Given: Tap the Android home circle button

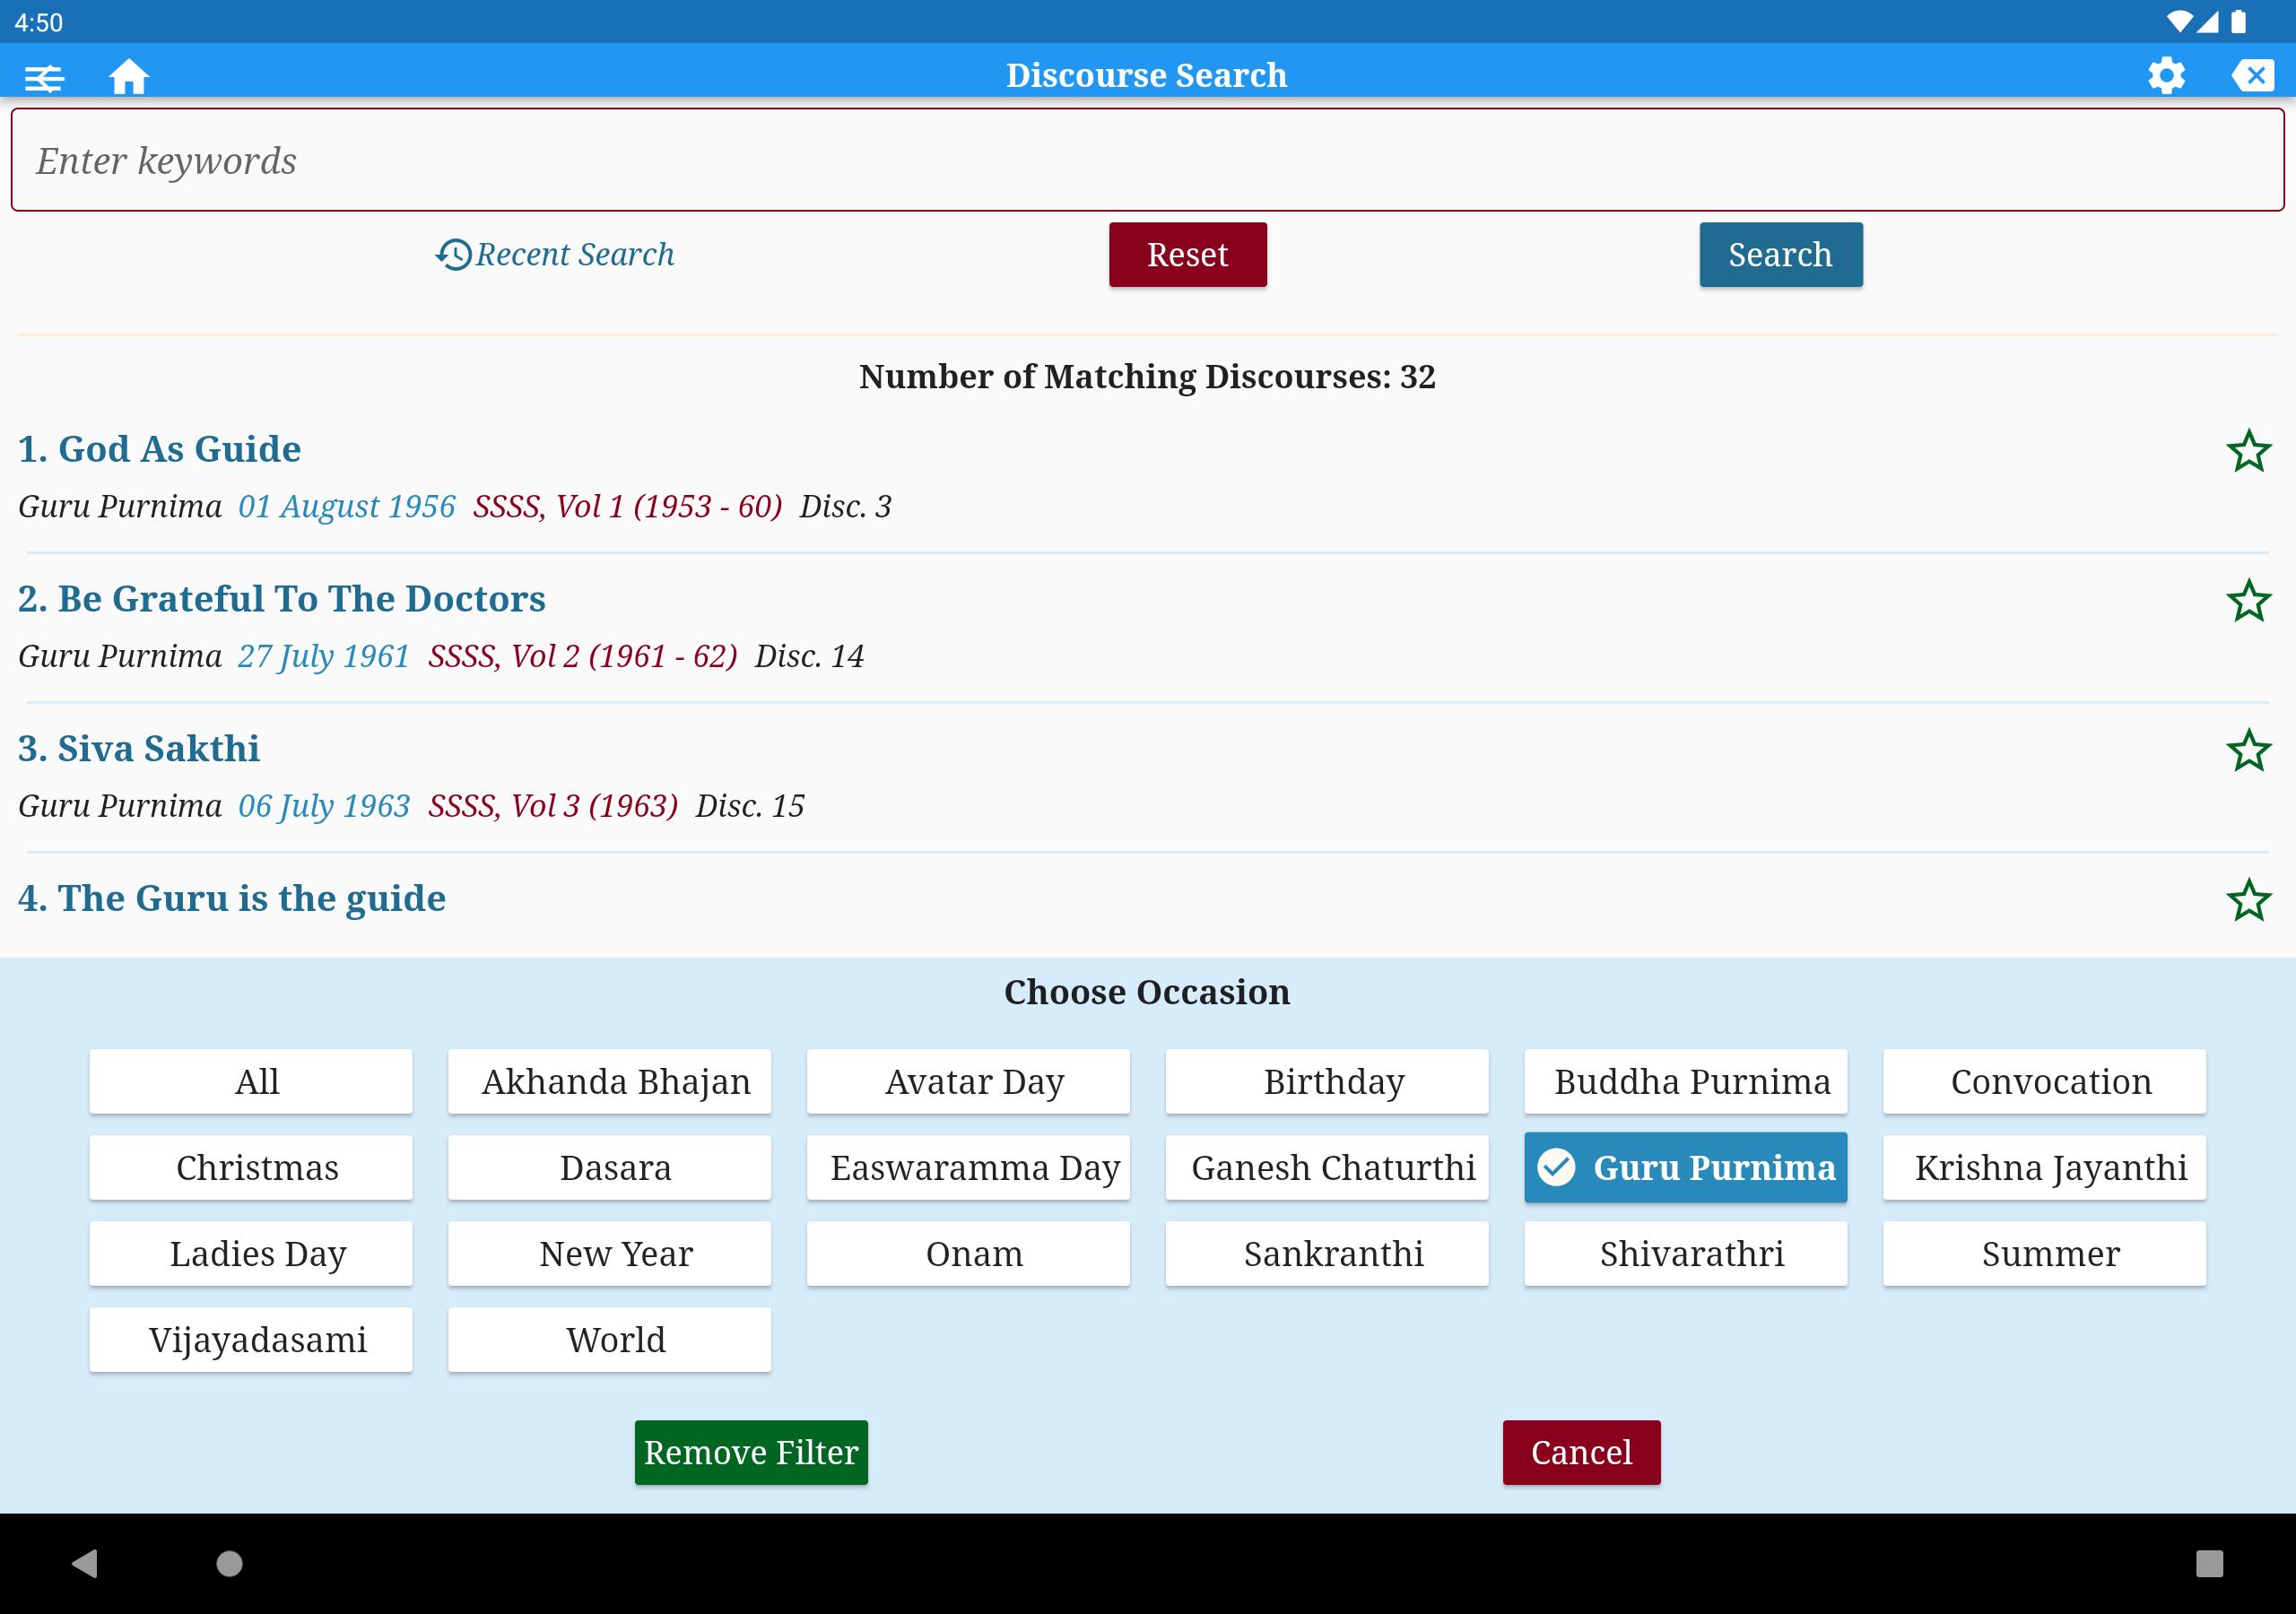Looking at the screenshot, I should click(x=230, y=1563).
